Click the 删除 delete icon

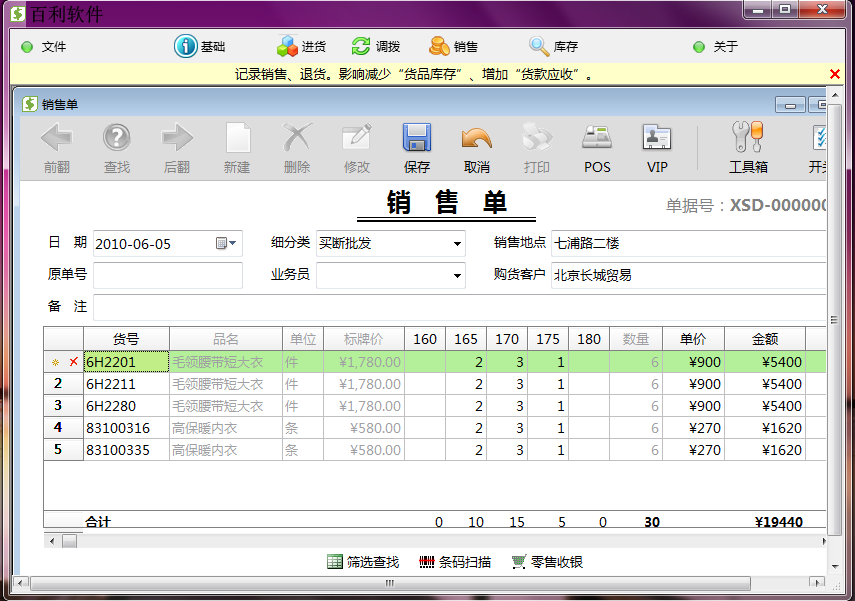point(297,137)
